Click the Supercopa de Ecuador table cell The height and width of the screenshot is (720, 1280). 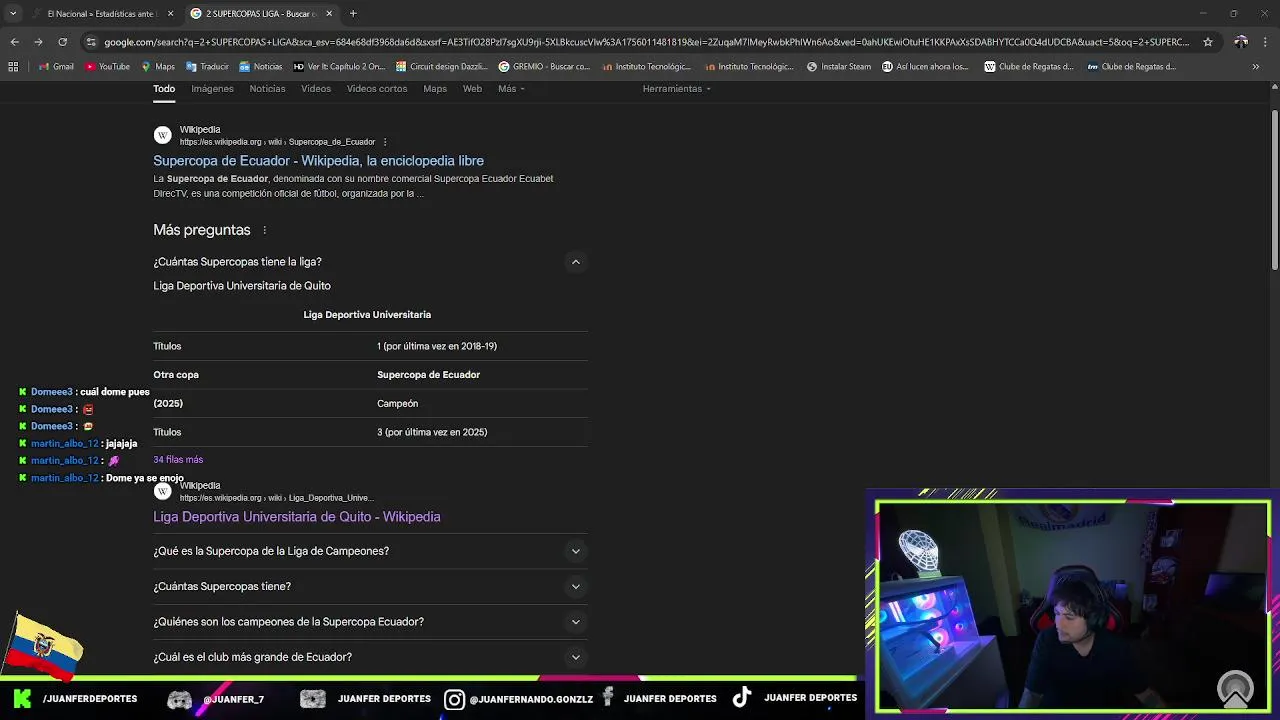[428, 375]
